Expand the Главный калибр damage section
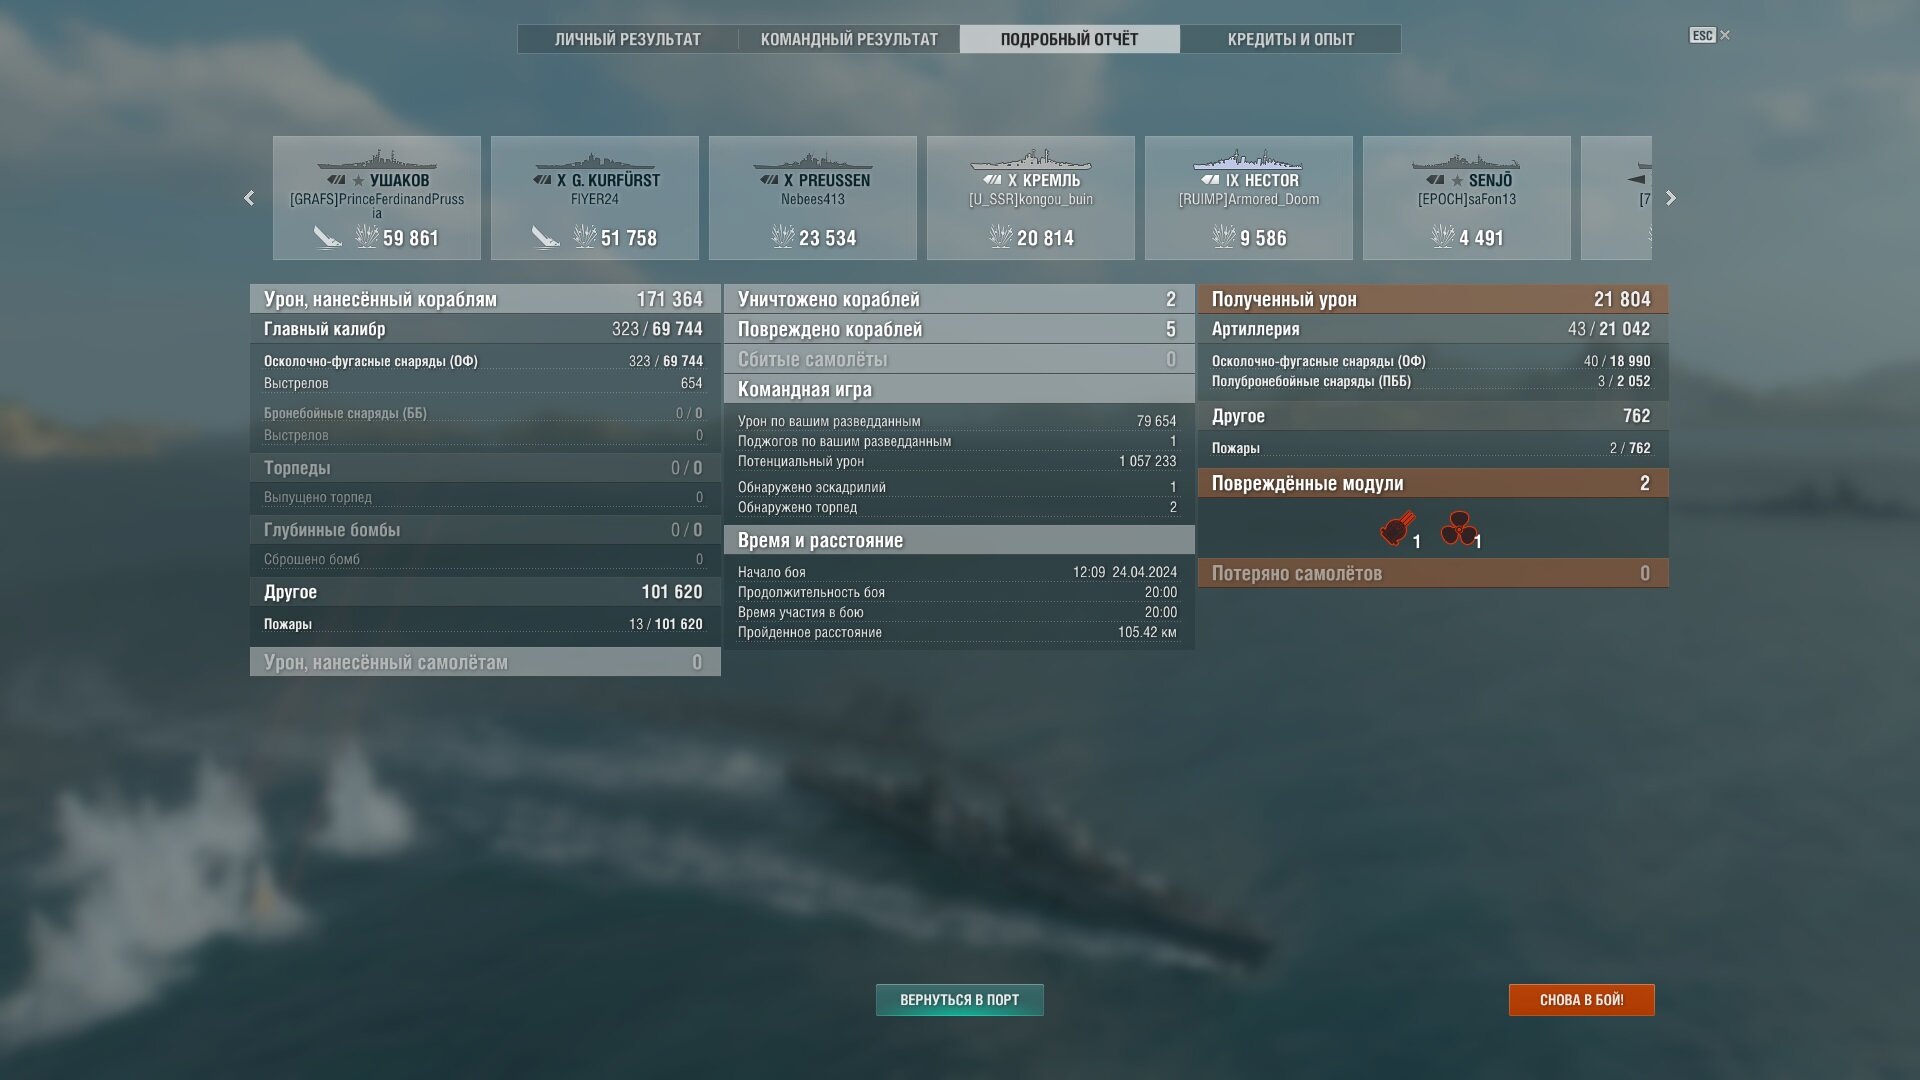The height and width of the screenshot is (1080, 1920). tap(485, 329)
